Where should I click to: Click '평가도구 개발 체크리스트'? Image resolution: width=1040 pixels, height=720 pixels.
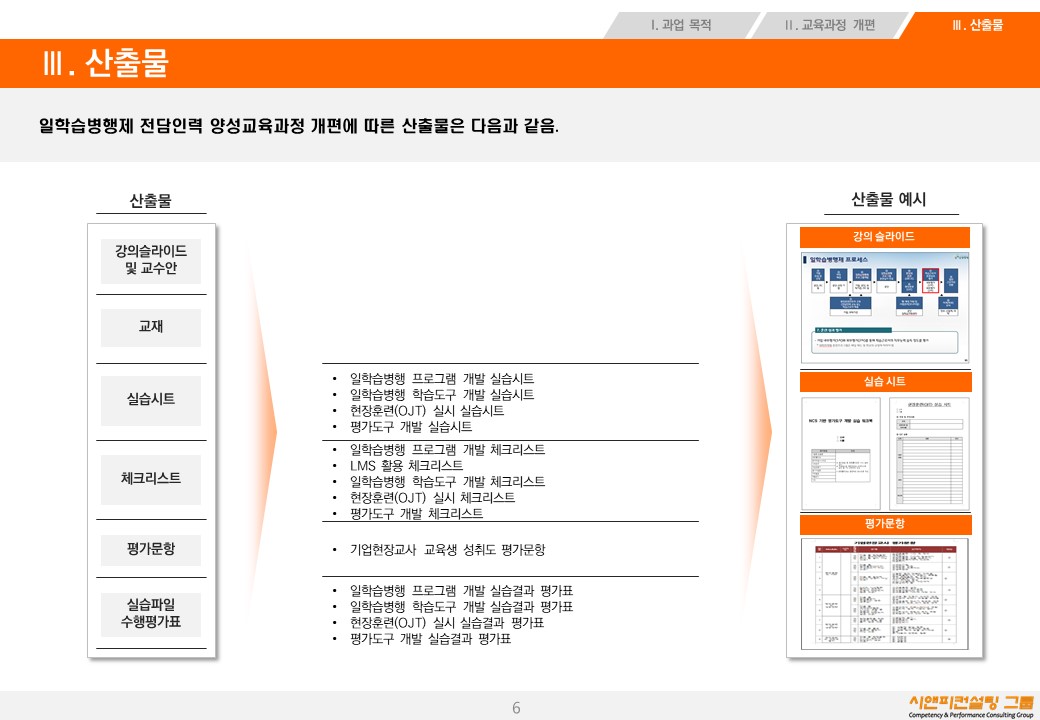416,514
